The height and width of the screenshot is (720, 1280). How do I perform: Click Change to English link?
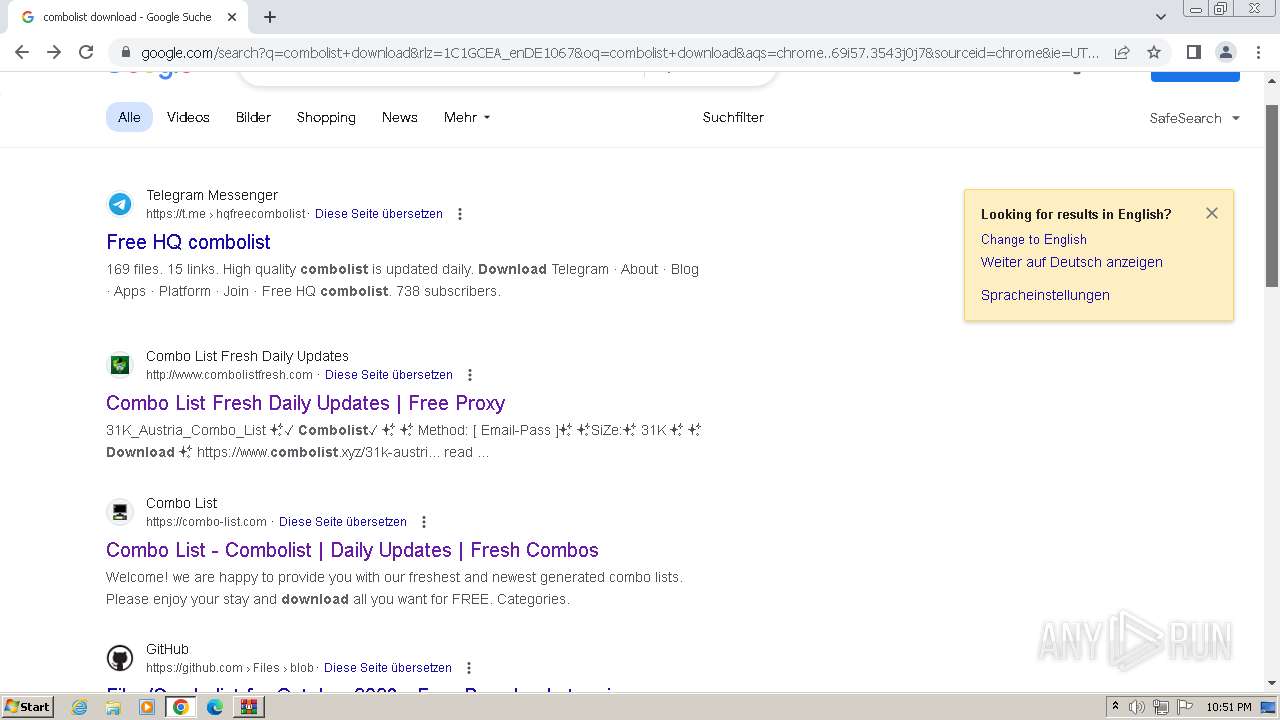(x=1034, y=240)
